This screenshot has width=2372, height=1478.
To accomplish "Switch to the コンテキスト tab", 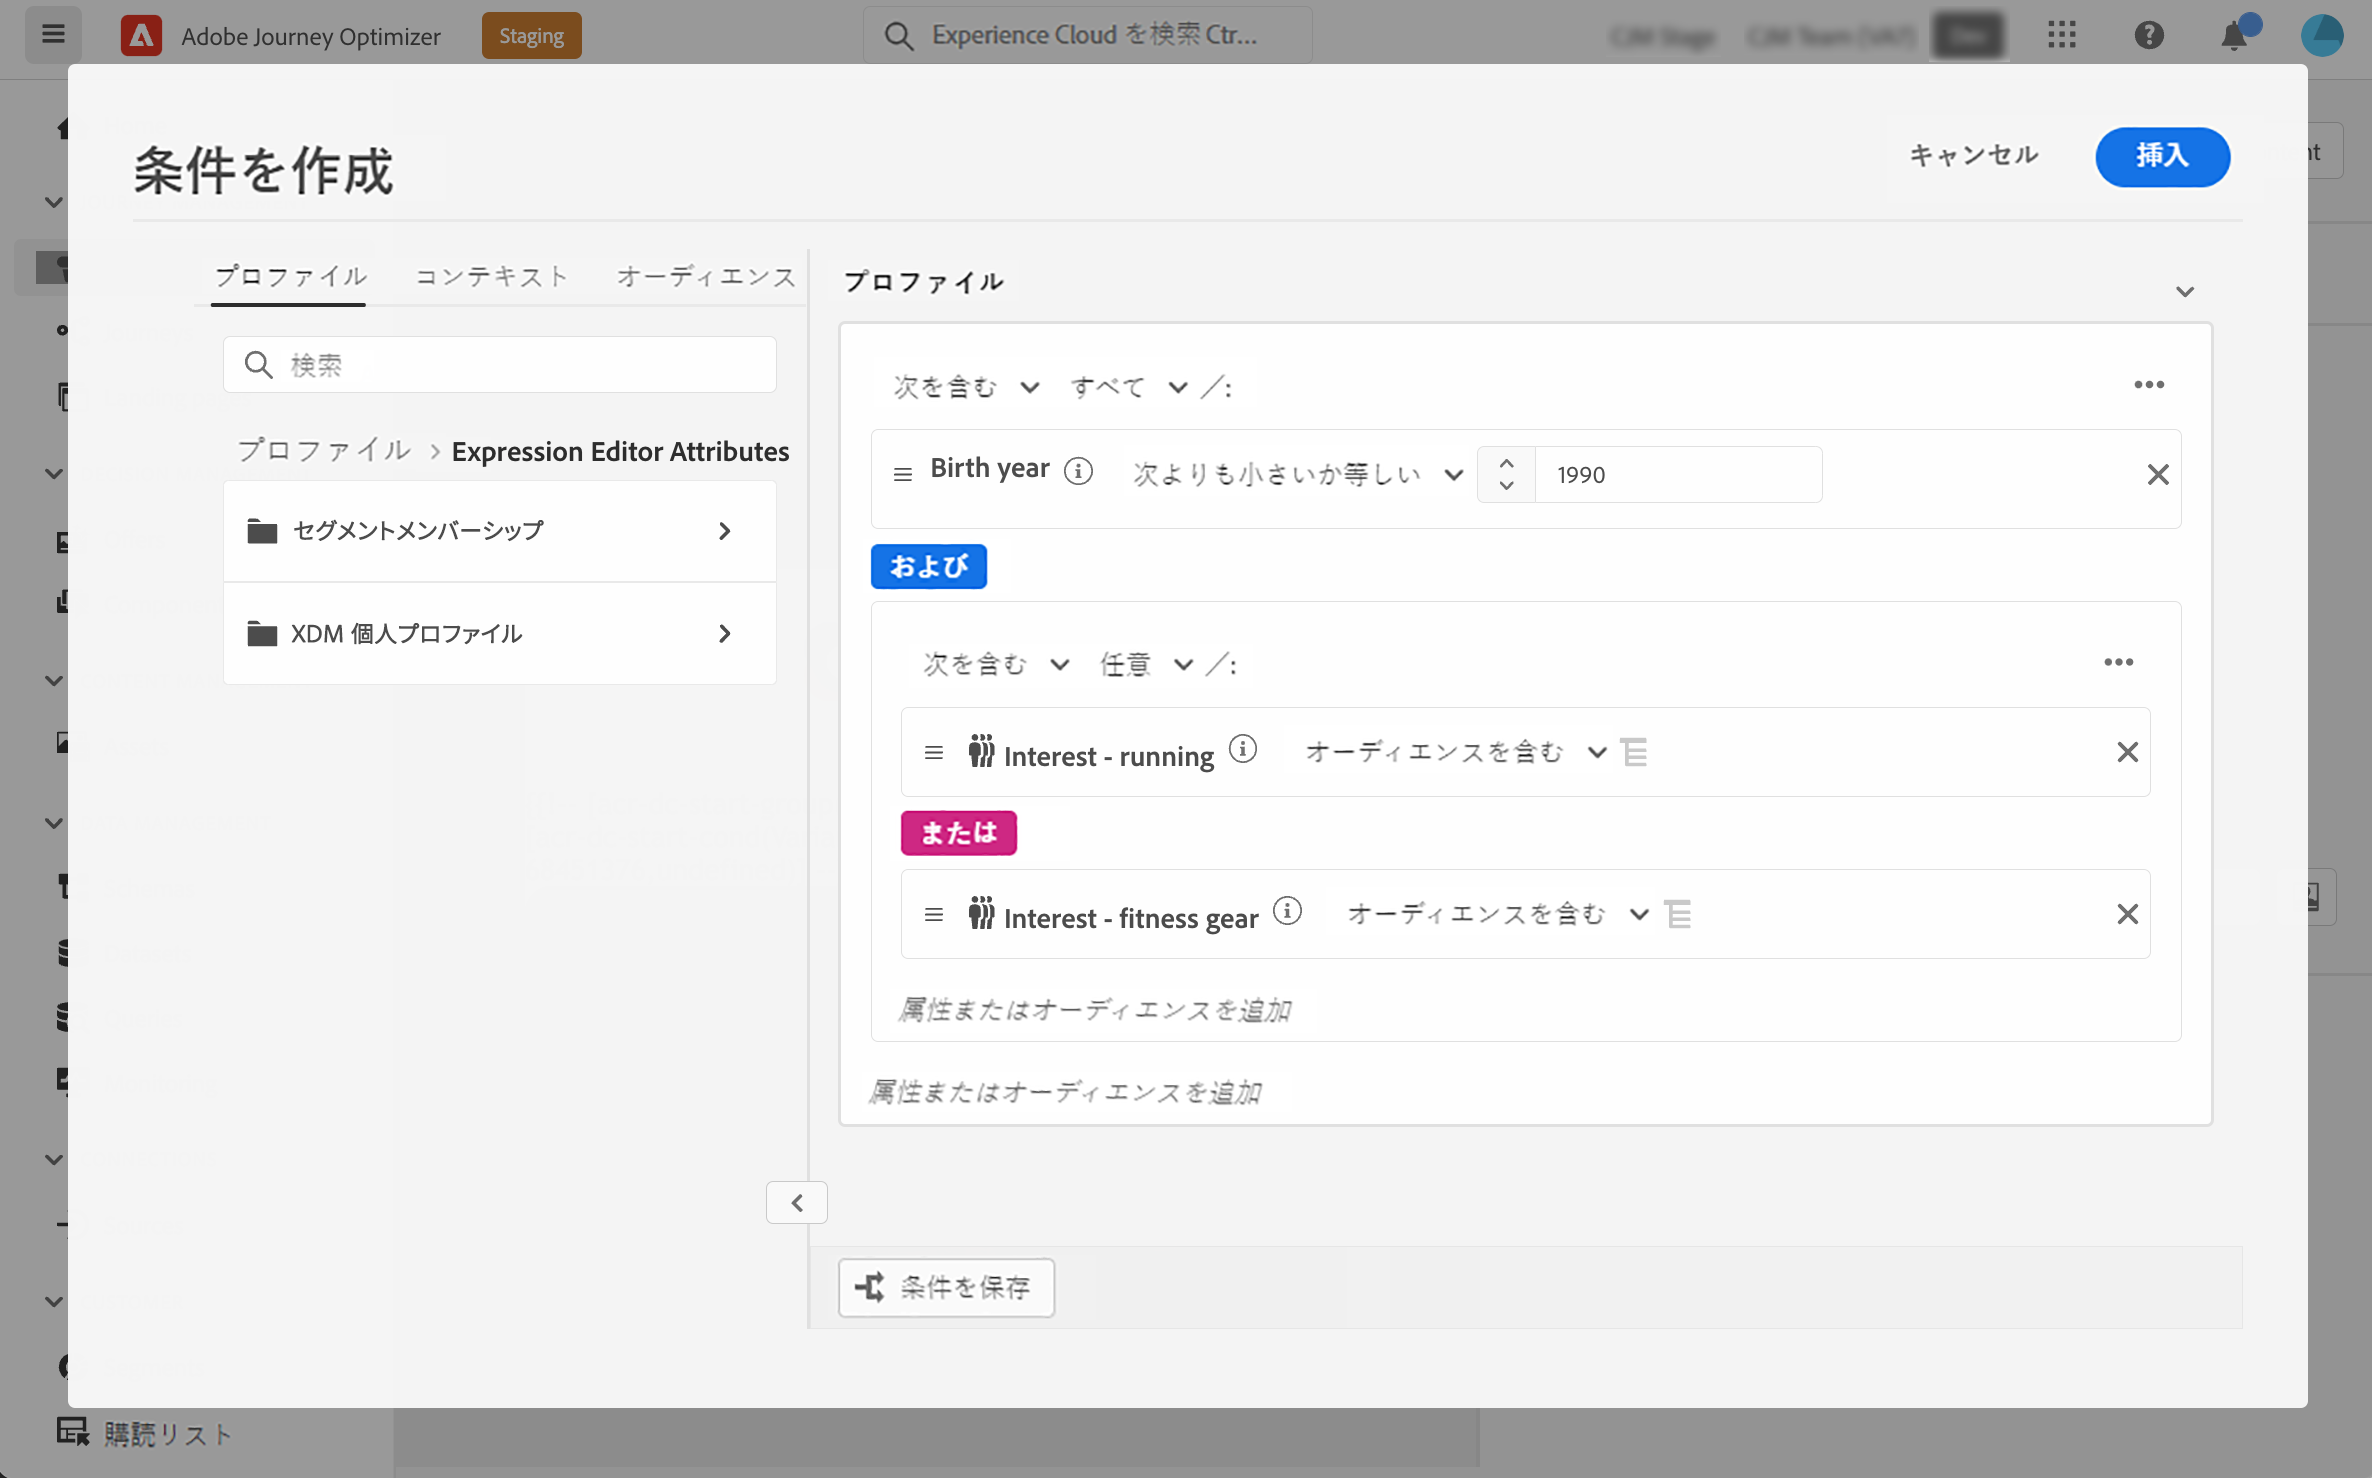I will pos(491,277).
